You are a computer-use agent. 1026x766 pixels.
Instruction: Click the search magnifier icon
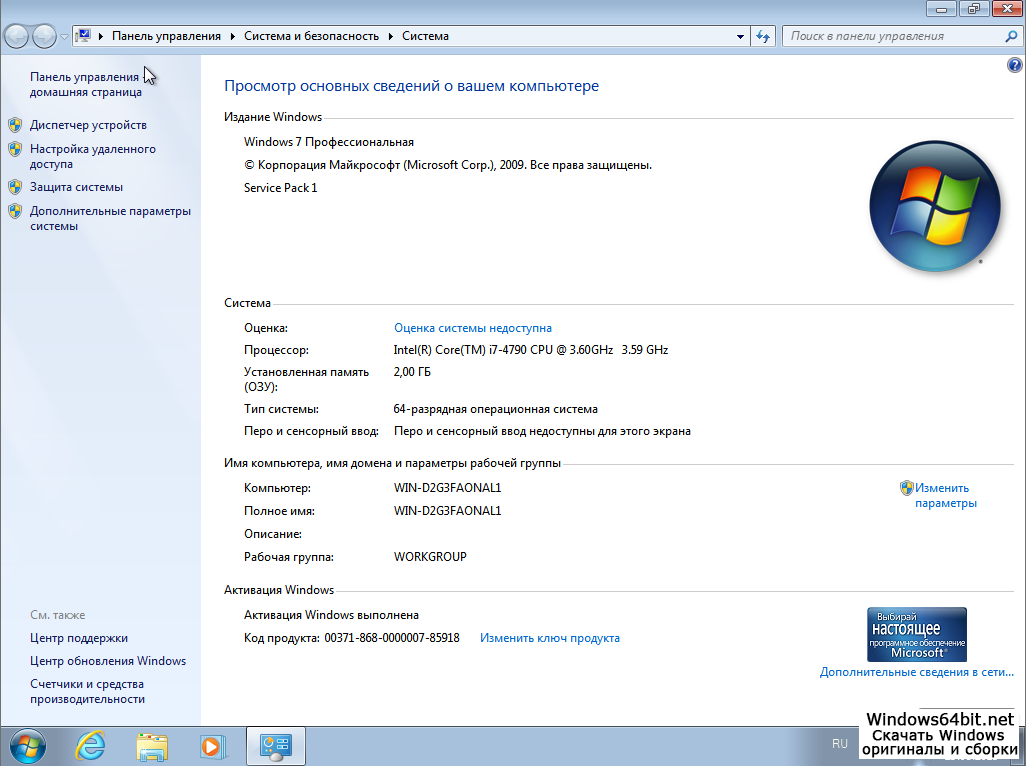[1012, 37]
